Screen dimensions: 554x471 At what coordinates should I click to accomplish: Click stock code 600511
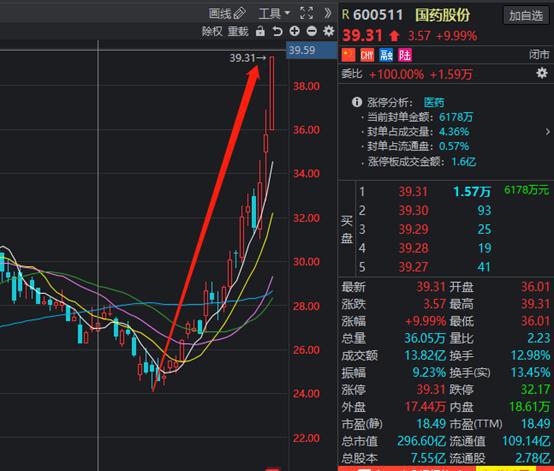(378, 15)
